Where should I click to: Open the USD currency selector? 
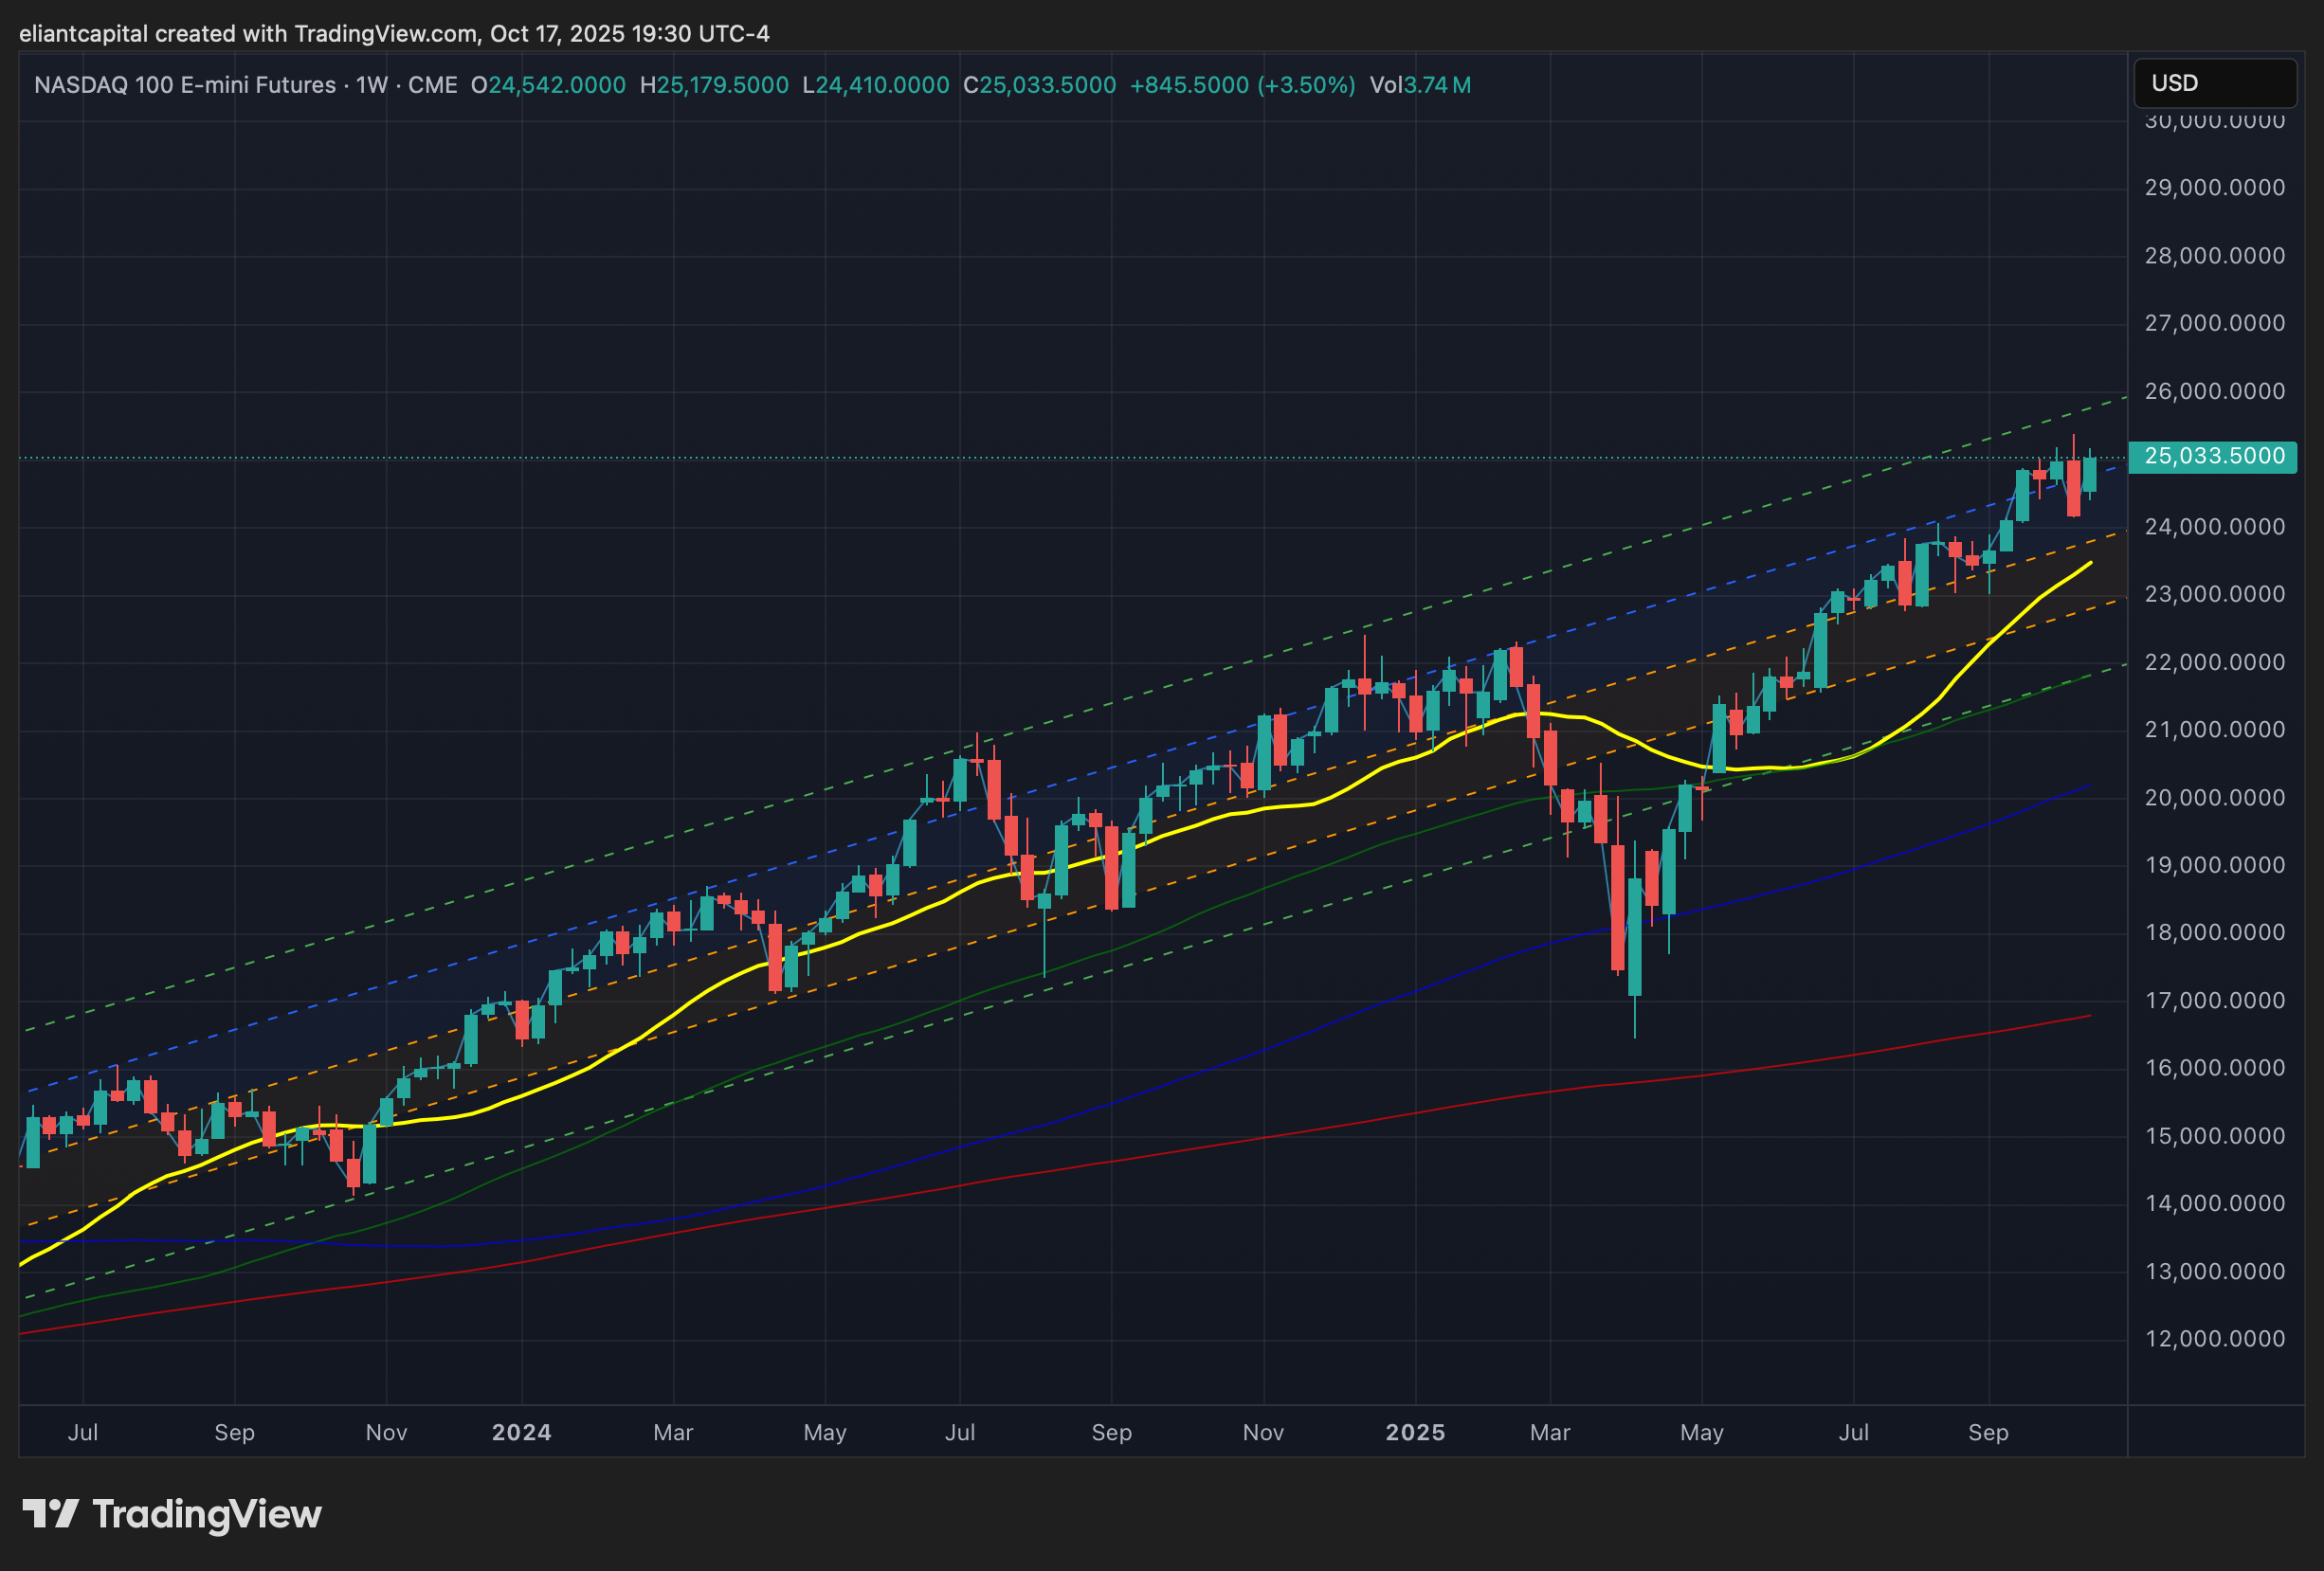[2214, 83]
